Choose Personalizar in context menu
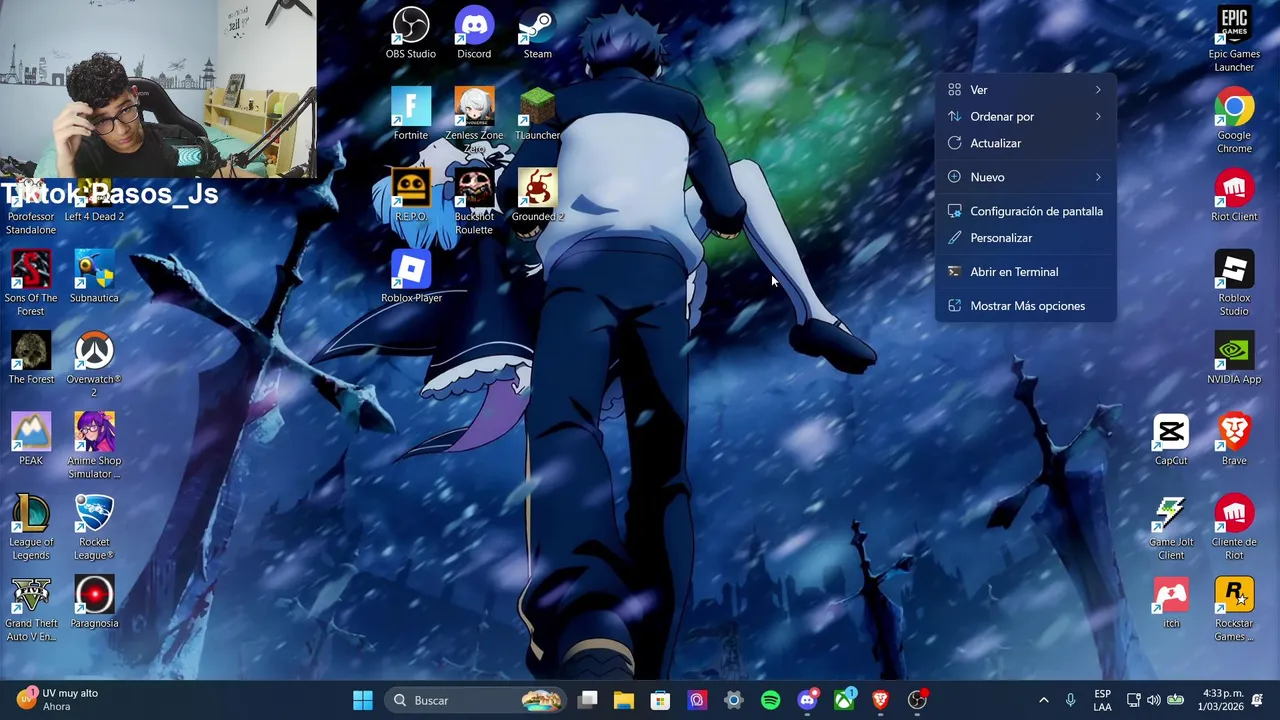Image resolution: width=1280 pixels, height=720 pixels. click(1025, 238)
